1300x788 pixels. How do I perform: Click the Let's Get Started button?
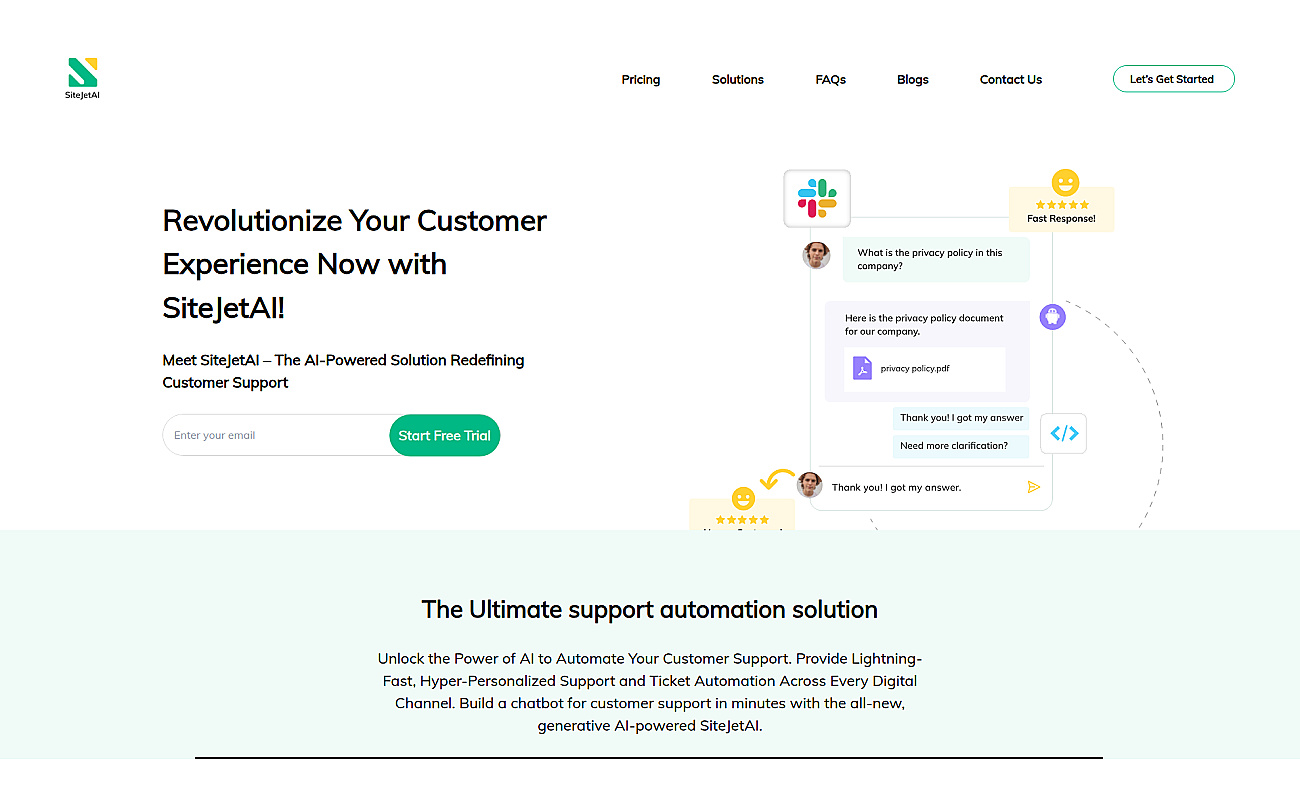[1174, 79]
